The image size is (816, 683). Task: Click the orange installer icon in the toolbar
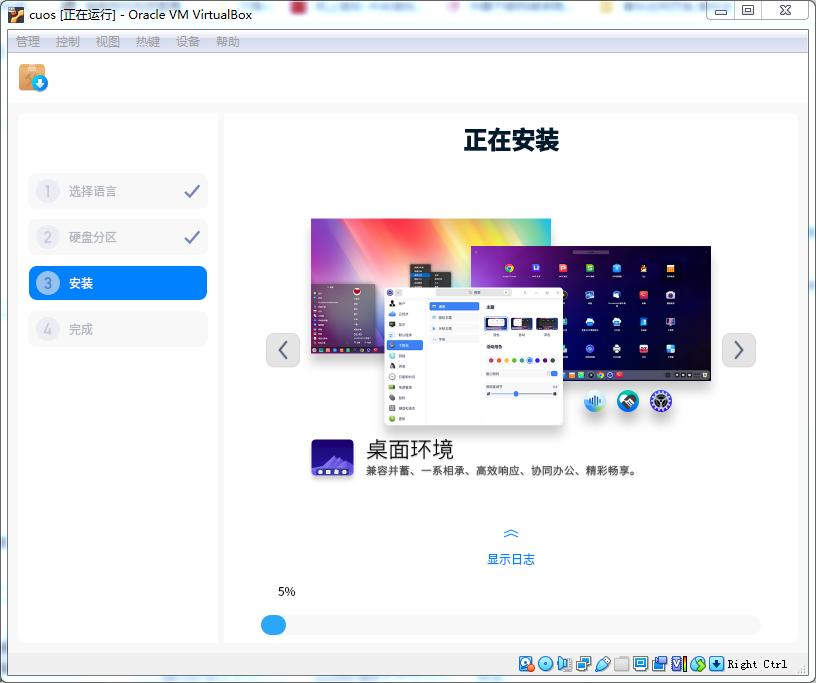(30, 77)
